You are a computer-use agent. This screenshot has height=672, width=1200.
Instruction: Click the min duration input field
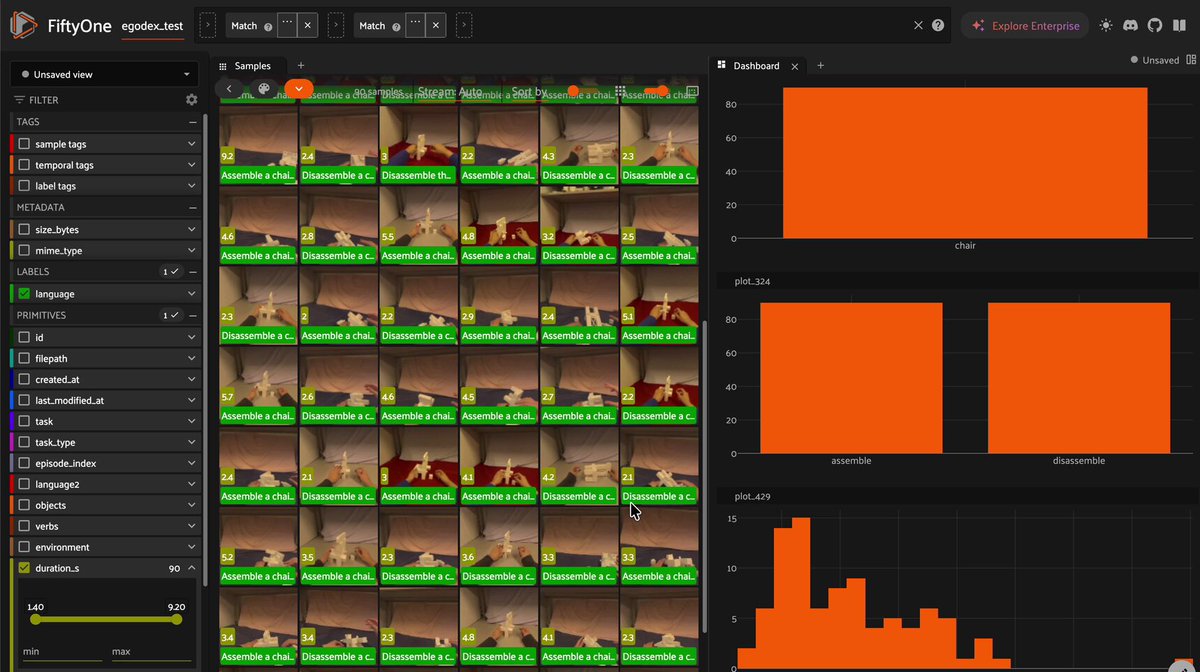click(x=62, y=651)
